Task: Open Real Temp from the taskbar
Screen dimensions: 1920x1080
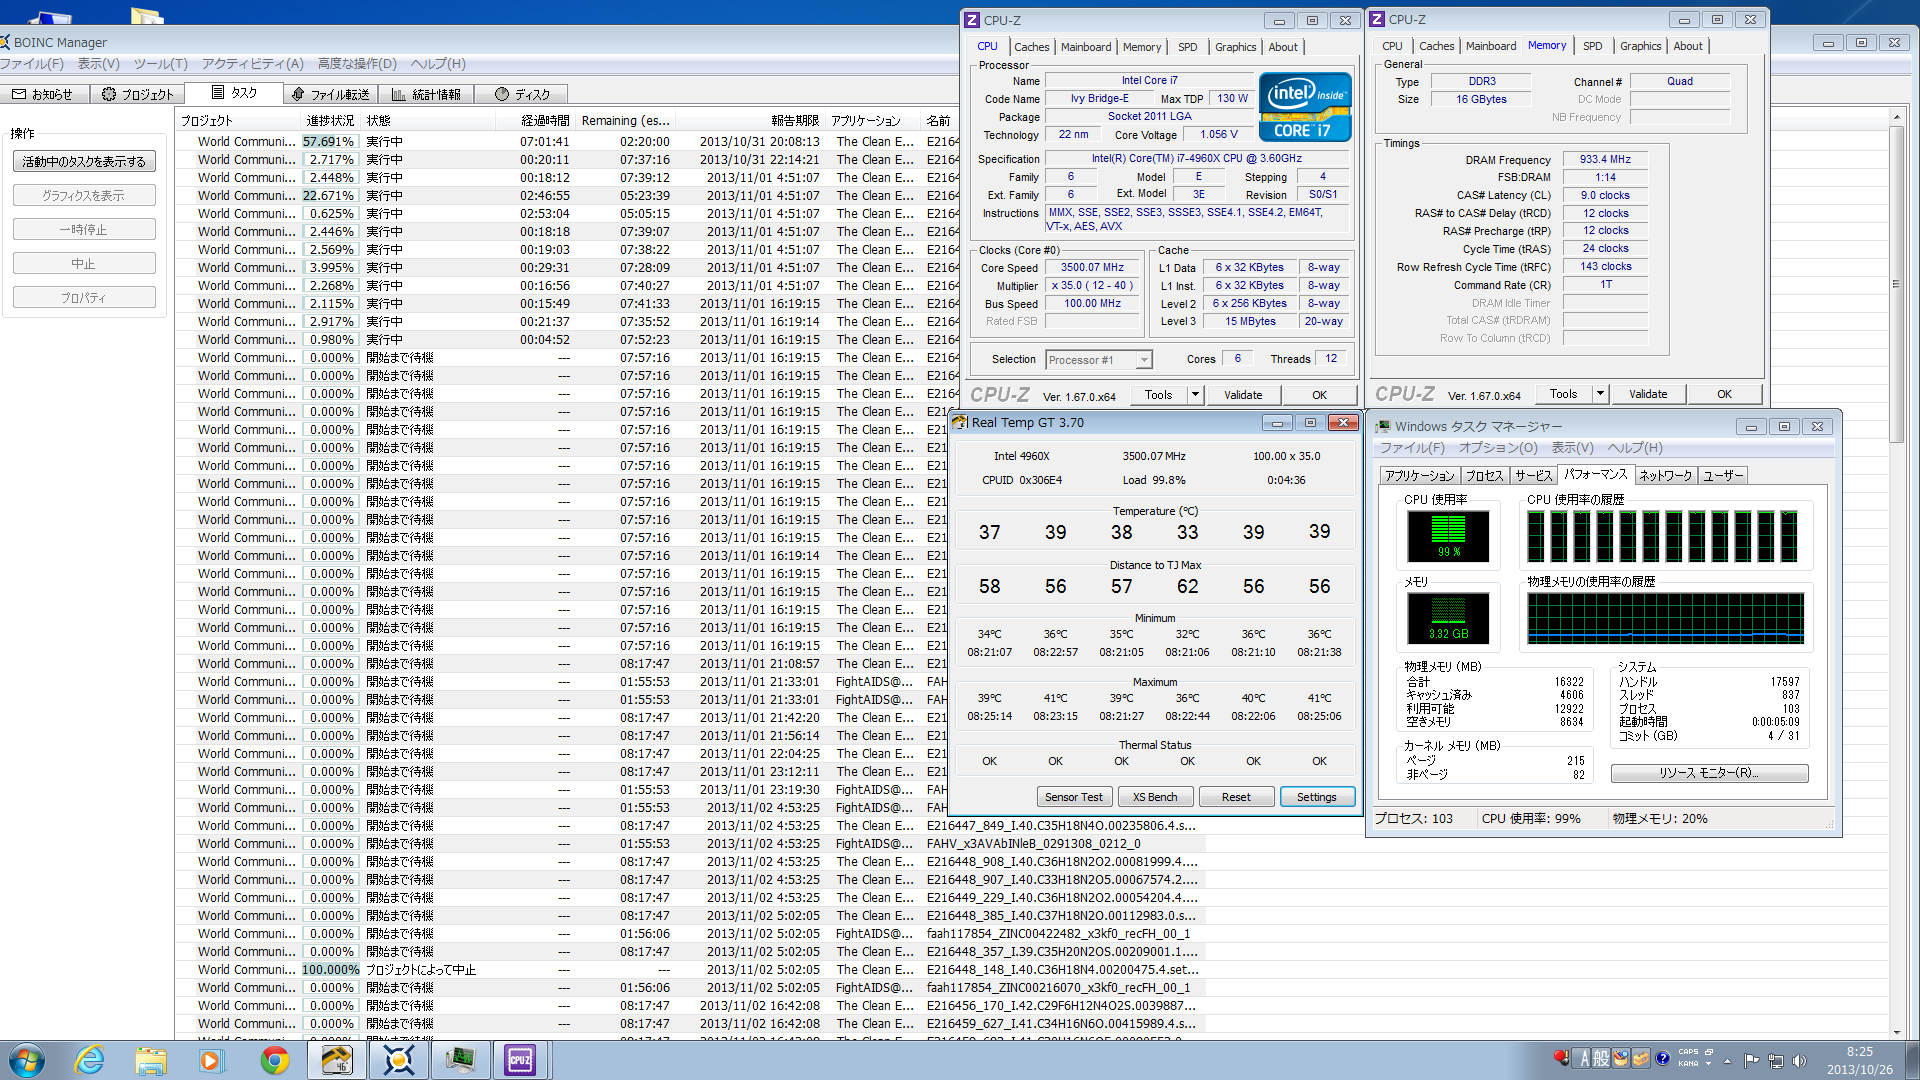Action: [336, 1060]
